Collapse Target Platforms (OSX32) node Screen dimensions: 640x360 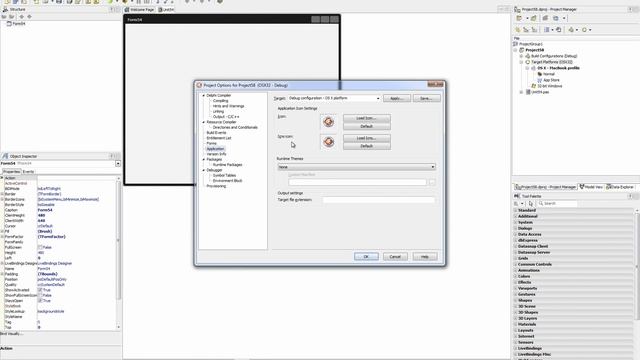click(521, 62)
